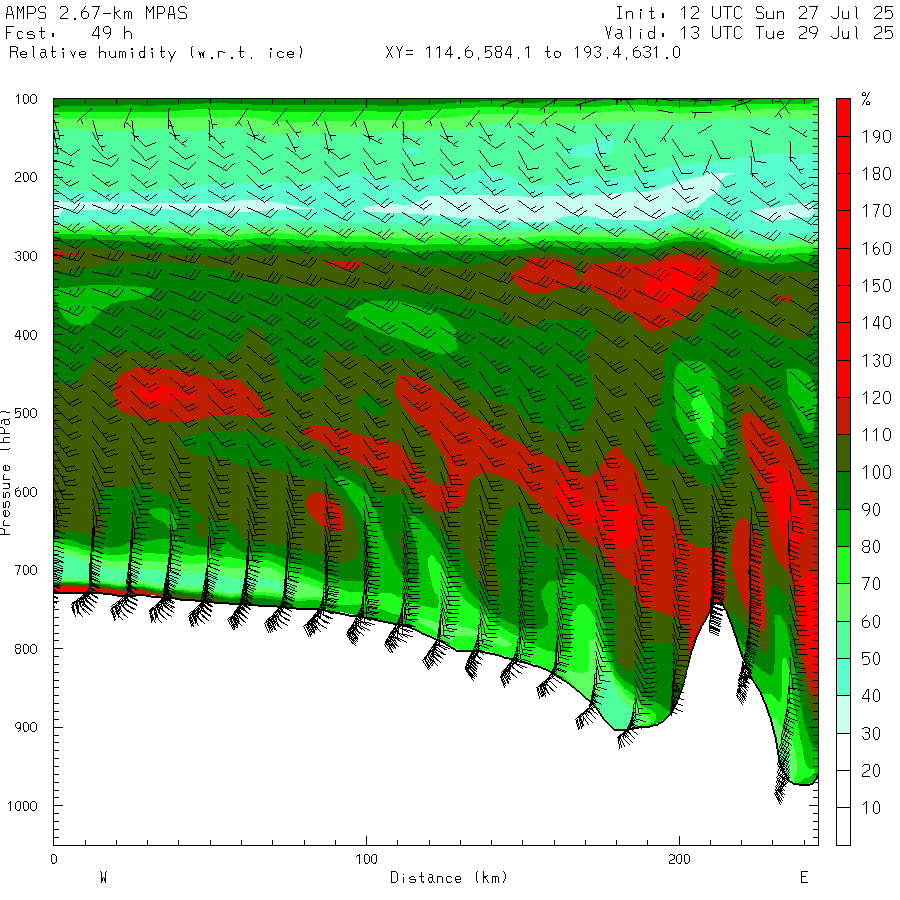The image size is (900, 900).
Task: Pick the bright red 180–190 colorbar swatch
Action: click(x=843, y=155)
